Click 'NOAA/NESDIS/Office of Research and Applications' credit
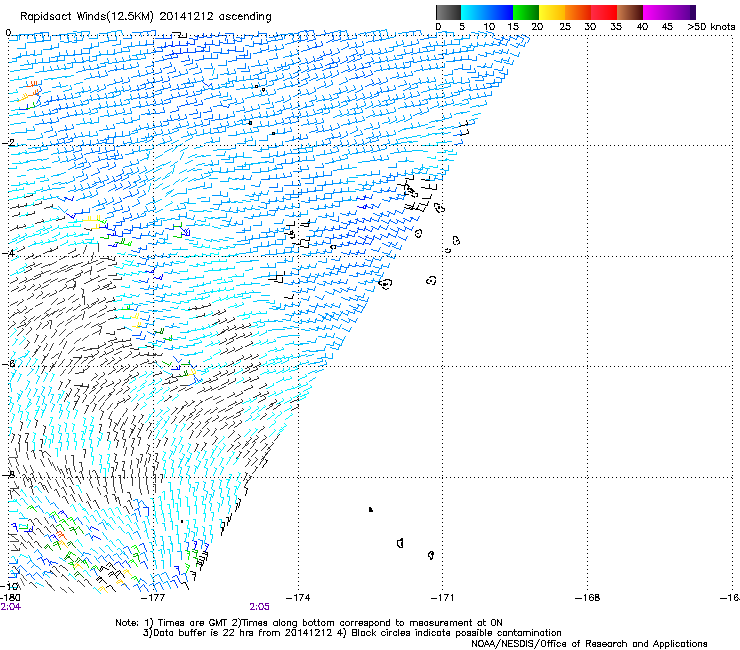The height and width of the screenshot is (650, 740). point(589,643)
